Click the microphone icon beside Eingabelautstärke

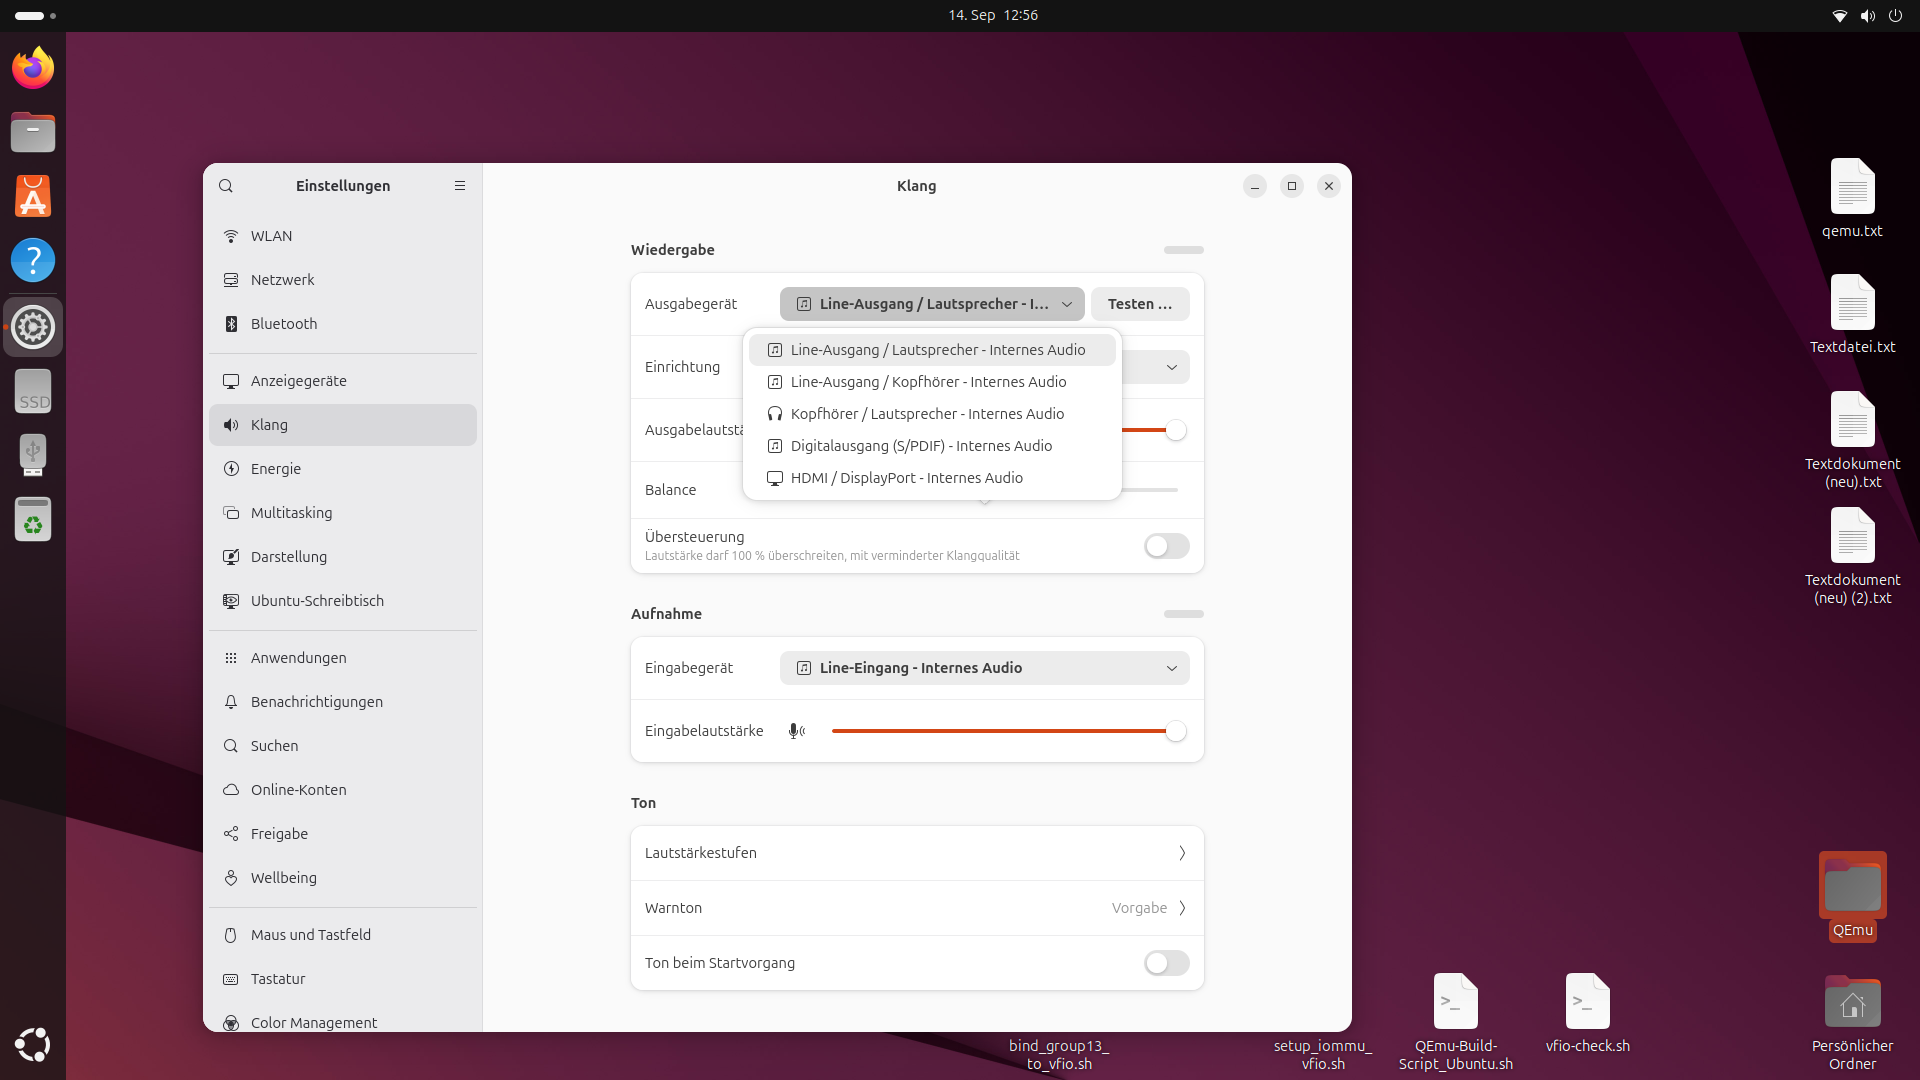point(796,731)
